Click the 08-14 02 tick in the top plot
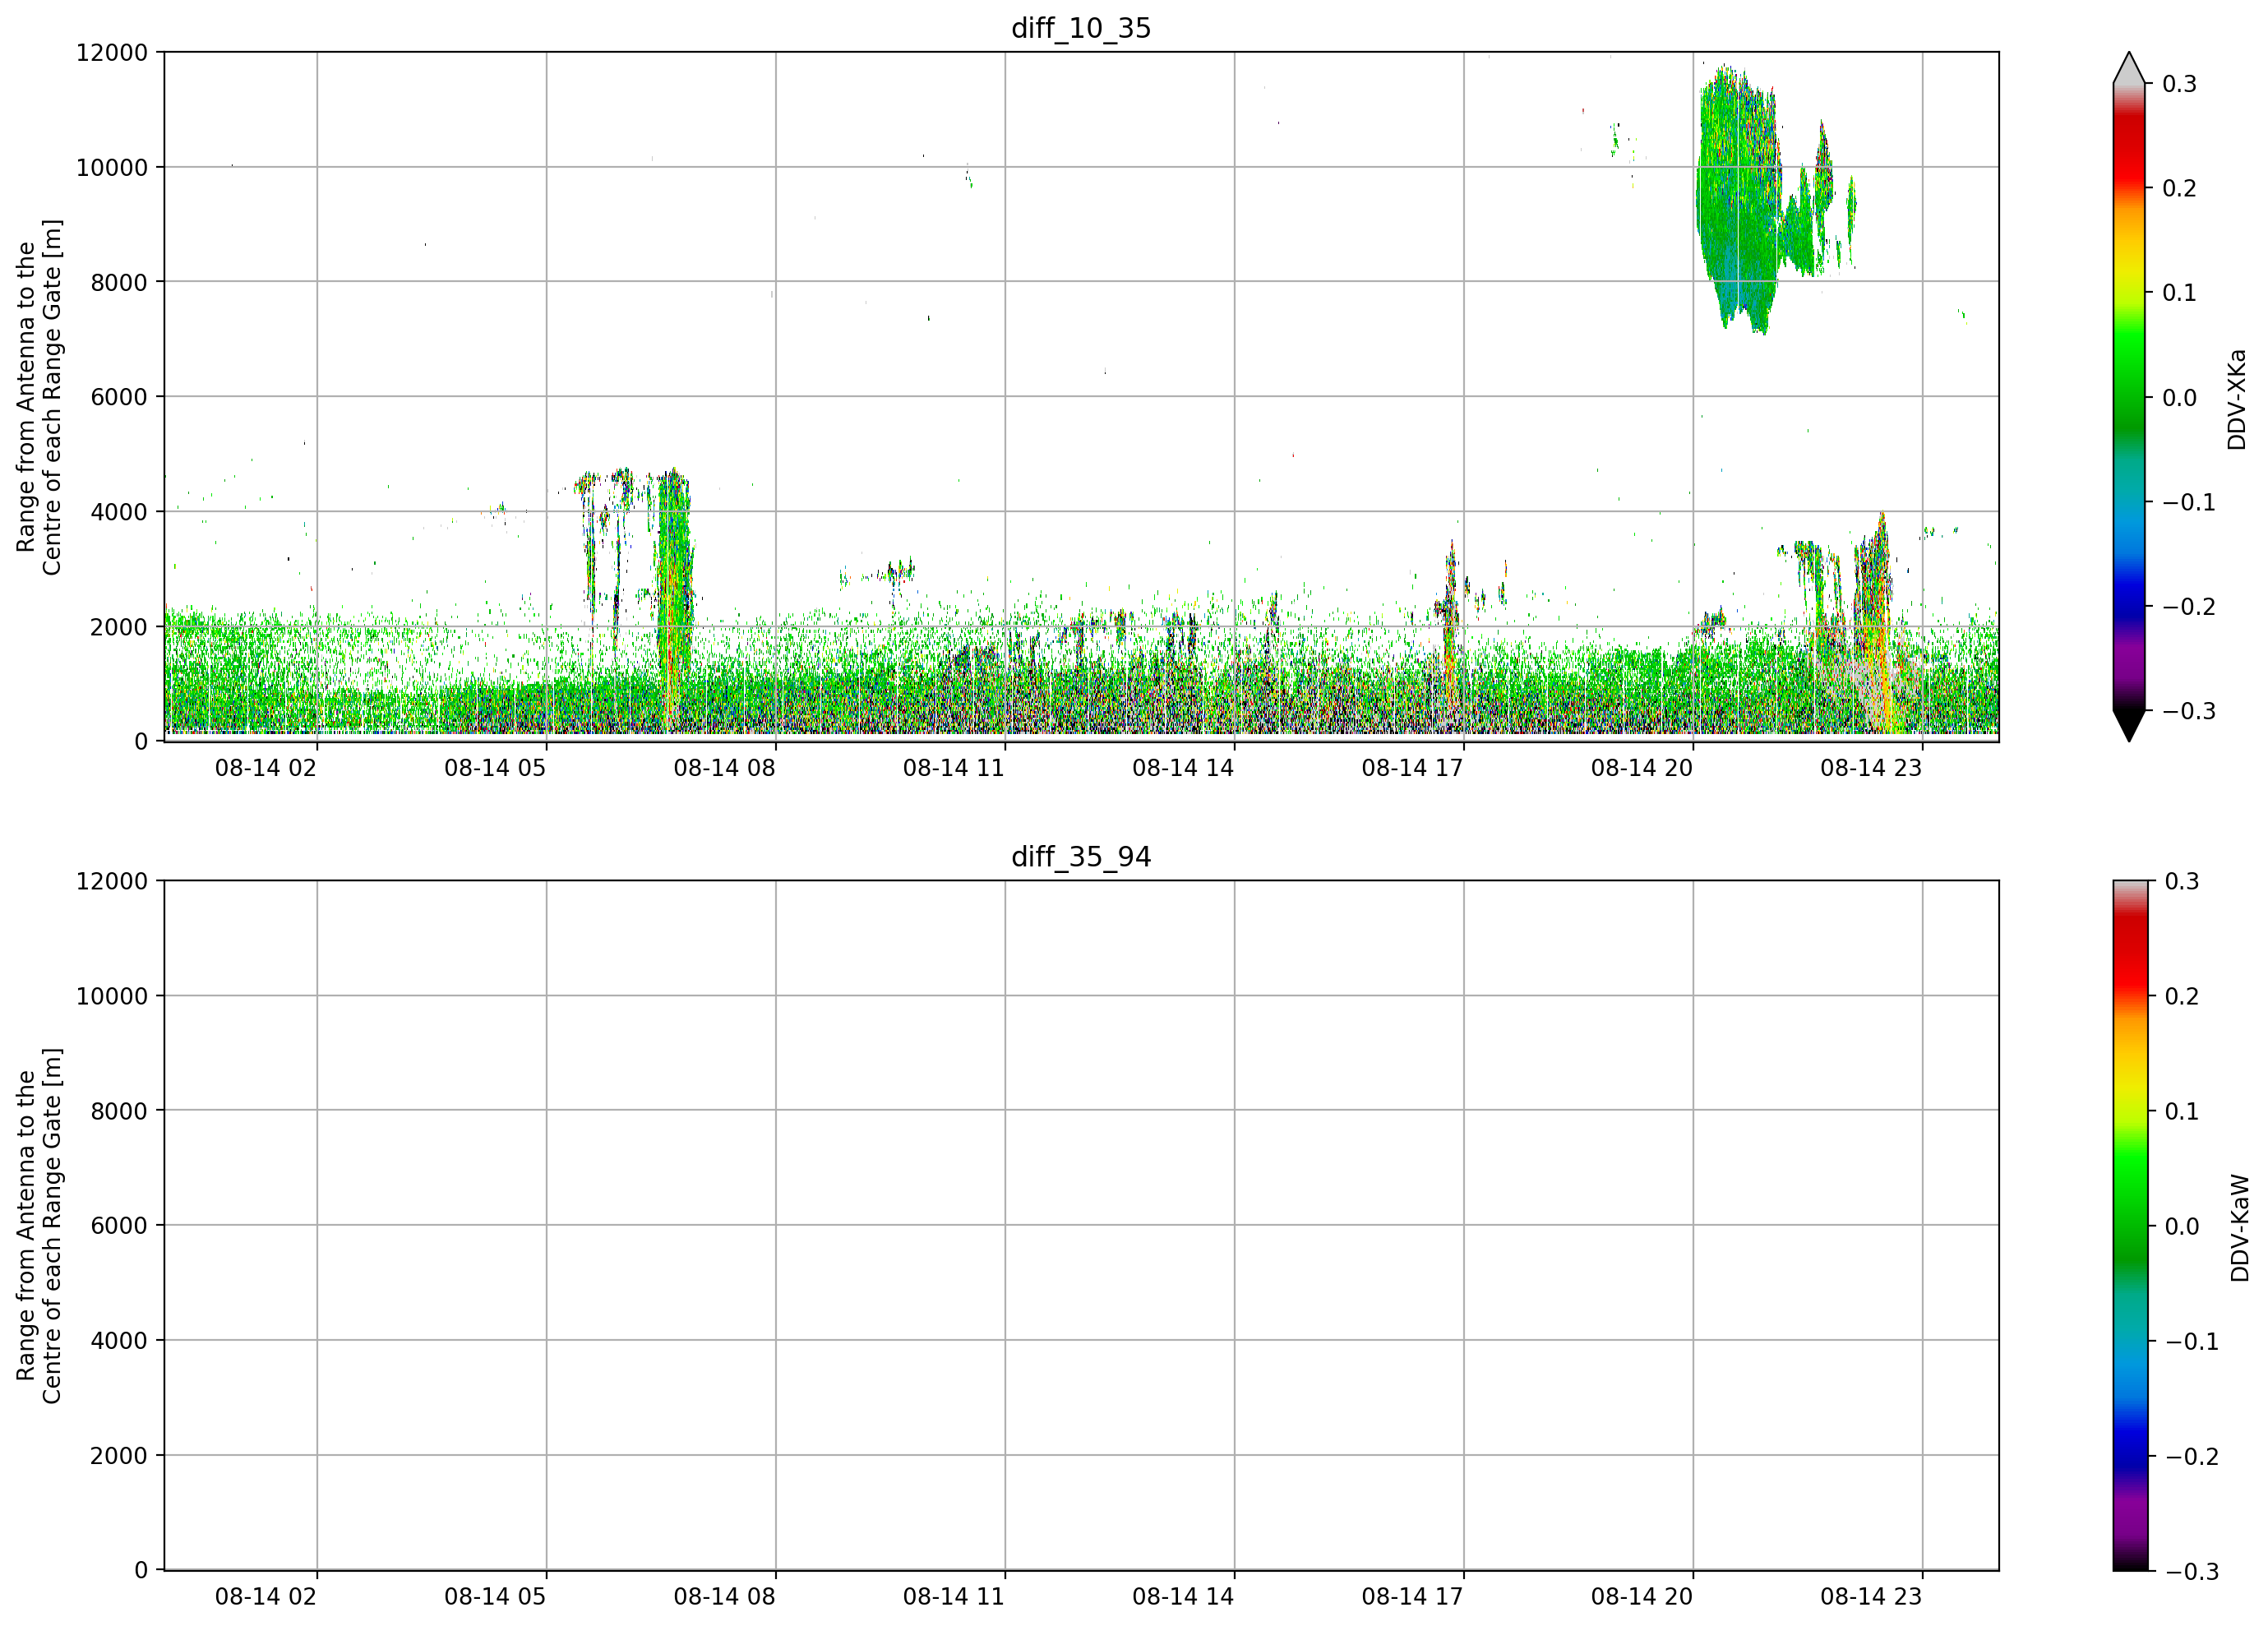This screenshot has width=2268, height=1626. pyautogui.click(x=266, y=768)
